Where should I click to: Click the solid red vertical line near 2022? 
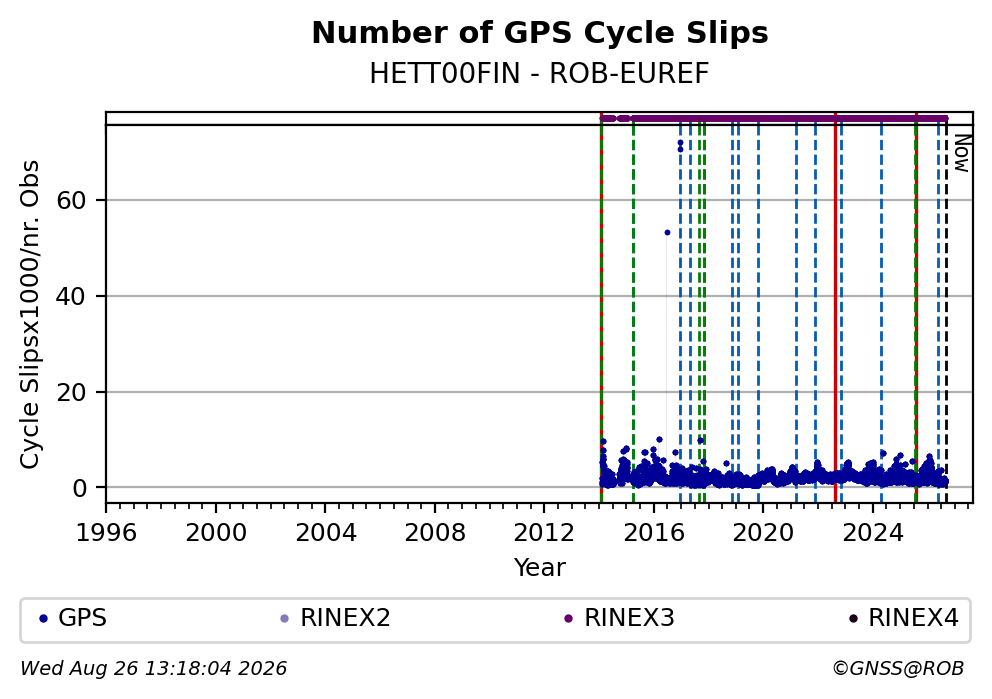pos(835,307)
